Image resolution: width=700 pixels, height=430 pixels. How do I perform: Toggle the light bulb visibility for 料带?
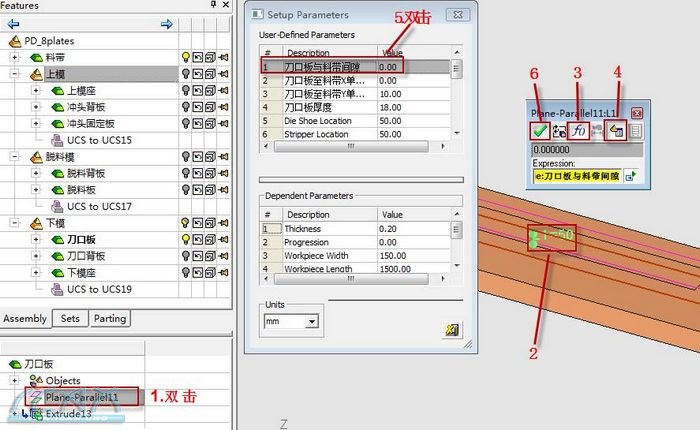click(185, 58)
